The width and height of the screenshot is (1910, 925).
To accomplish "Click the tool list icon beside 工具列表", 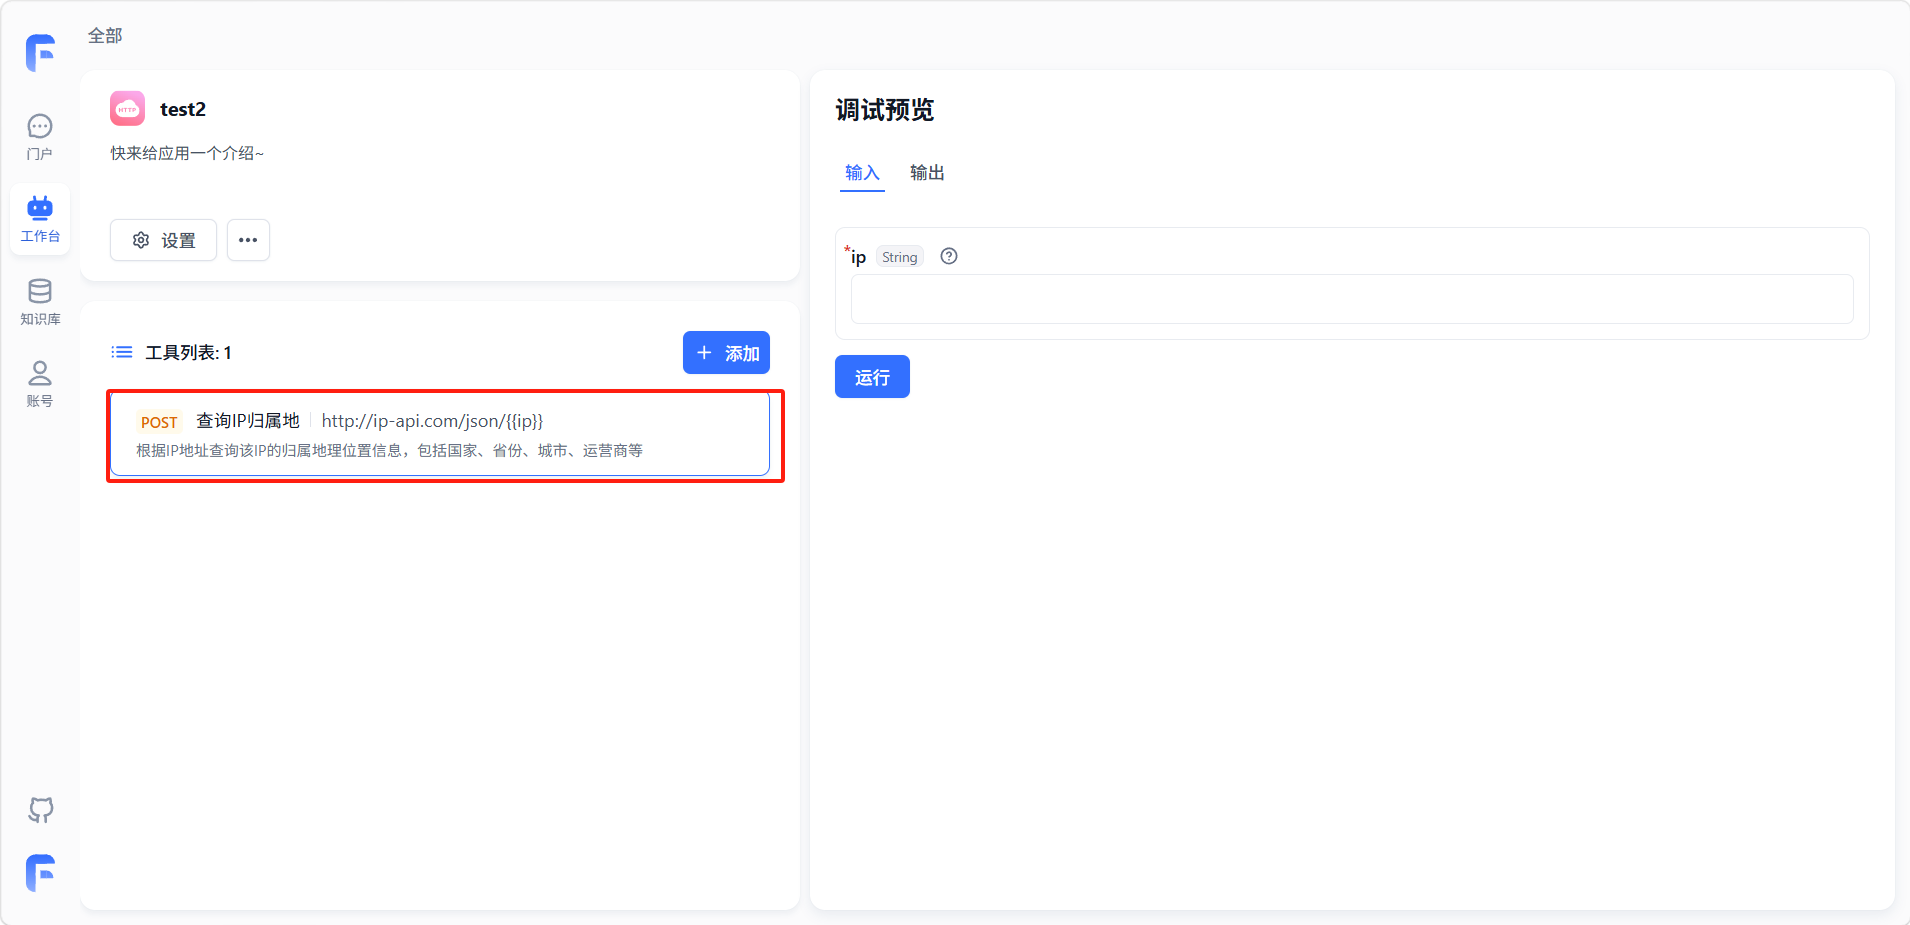I will coord(122,352).
